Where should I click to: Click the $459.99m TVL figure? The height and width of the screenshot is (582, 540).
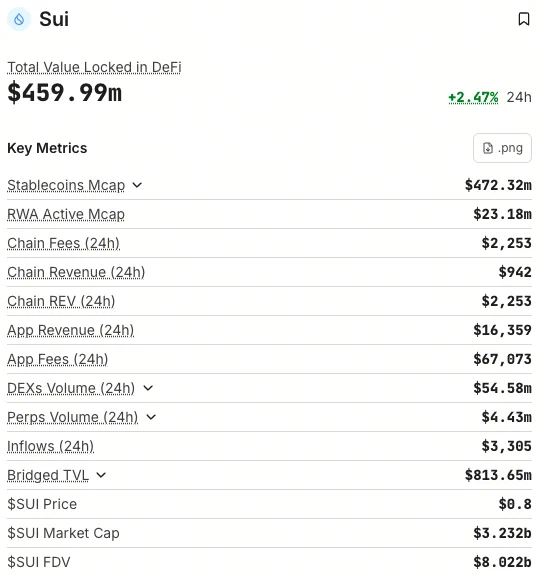click(65, 92)
